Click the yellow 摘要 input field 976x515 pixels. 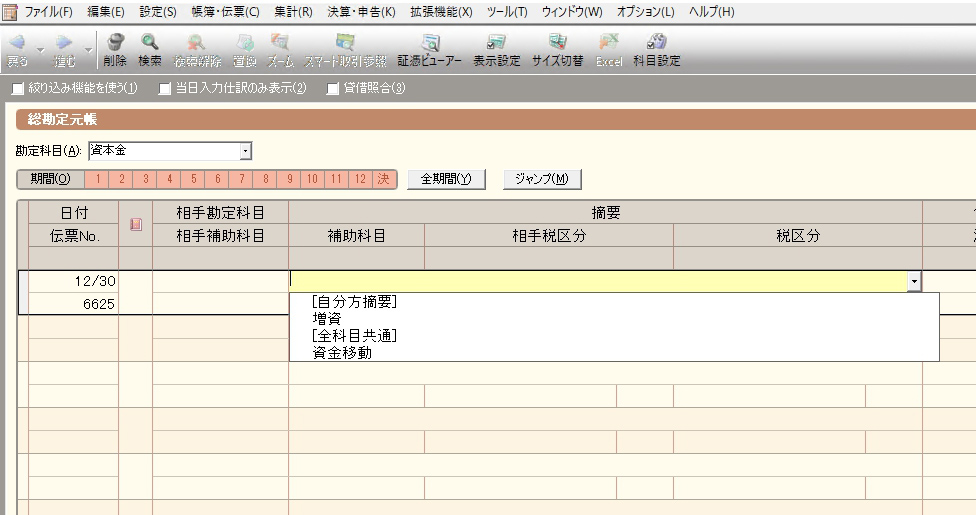(x=598, y=281)
